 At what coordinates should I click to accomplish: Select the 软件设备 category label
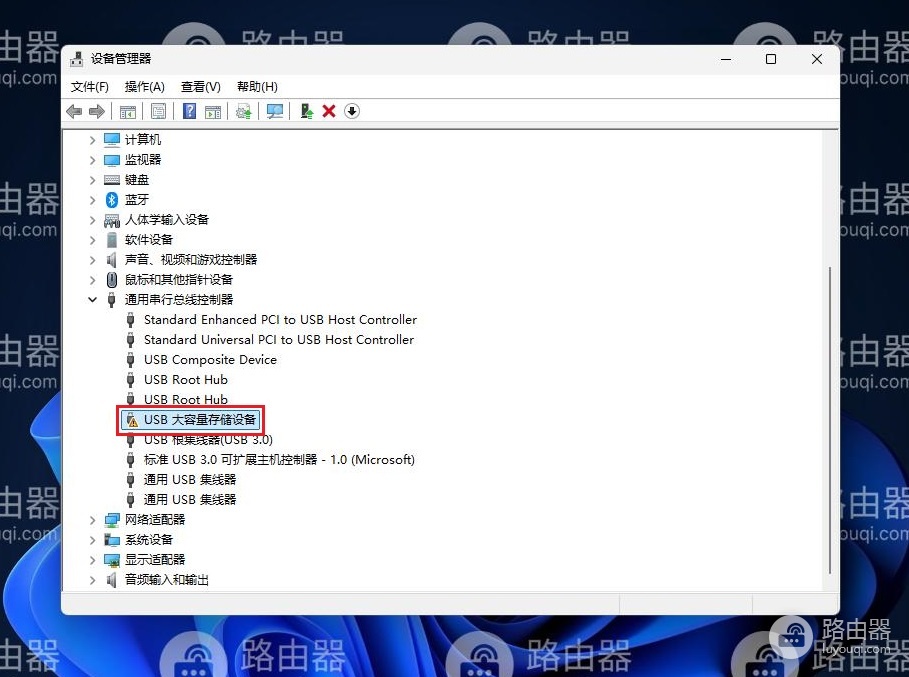pyautogui.click(x=148, y=240)
